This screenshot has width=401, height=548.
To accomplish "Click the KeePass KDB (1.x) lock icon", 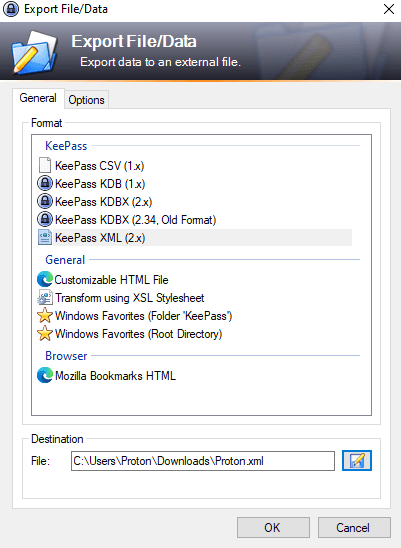I will [45, 183].
